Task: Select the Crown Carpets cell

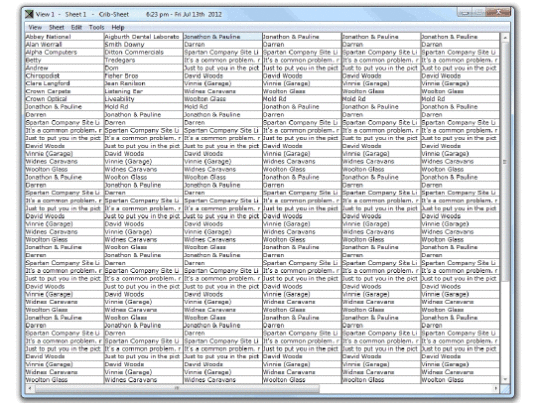Action: click(x=64, y=91)
